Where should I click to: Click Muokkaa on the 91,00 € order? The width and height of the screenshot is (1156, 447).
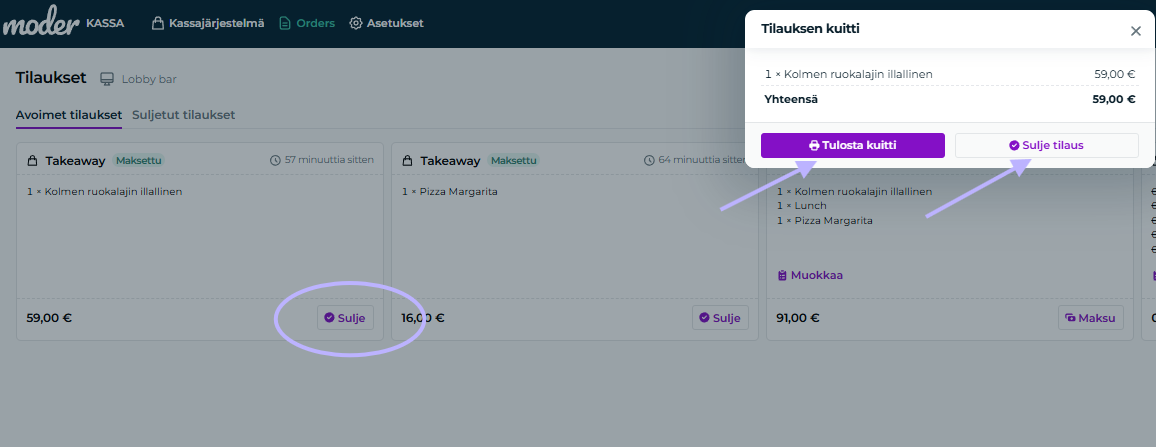tap(810, 275)
